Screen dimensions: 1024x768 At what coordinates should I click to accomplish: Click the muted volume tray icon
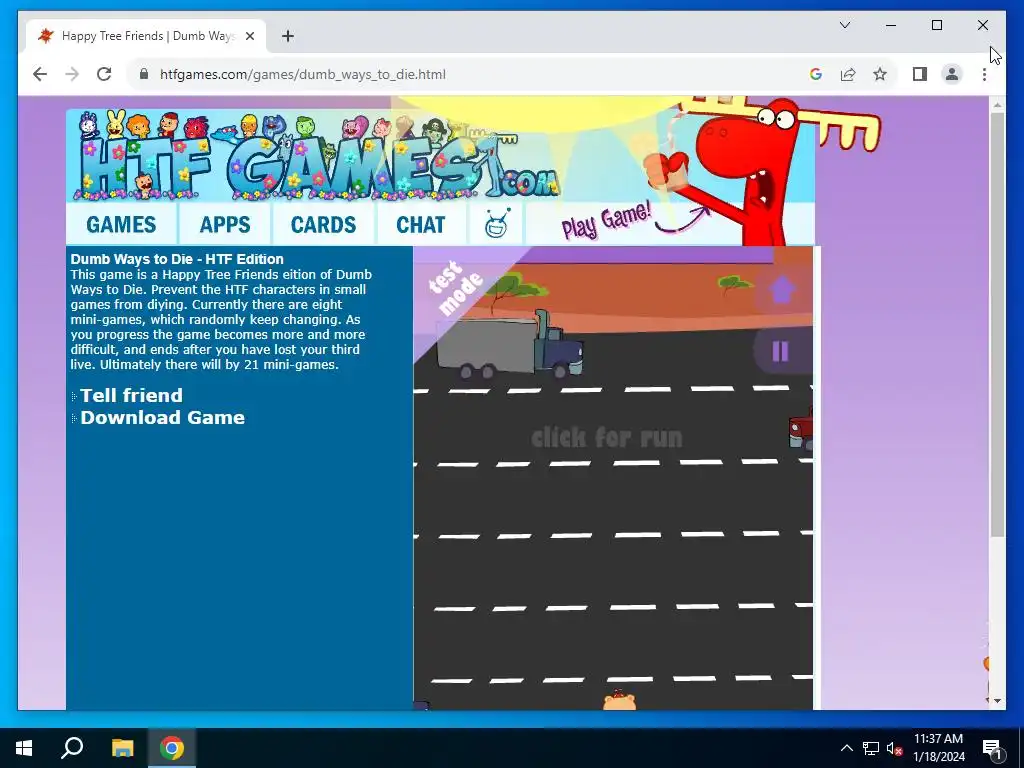click(x=894, y=748)
